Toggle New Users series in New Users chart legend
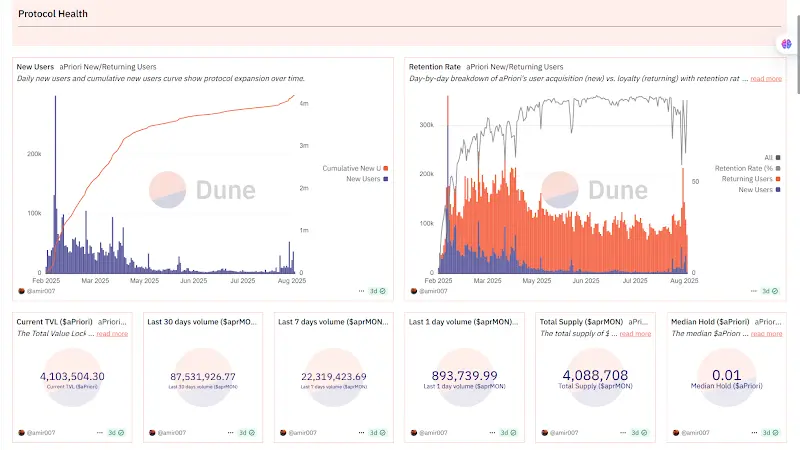The width and height of the screenshot is (800, 450). coord(367,179)
